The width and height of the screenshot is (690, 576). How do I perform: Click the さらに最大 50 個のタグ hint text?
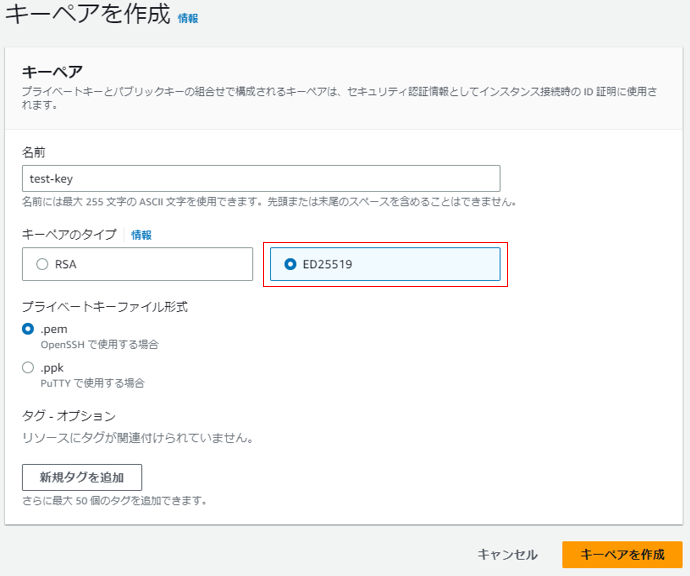[114, 501]
